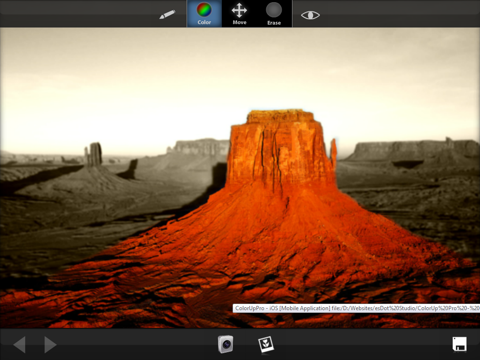Image resolution: width=480 pixels, height=360 pixels.
Task: Open the camera to take a photo
Action: coord(226,344)
